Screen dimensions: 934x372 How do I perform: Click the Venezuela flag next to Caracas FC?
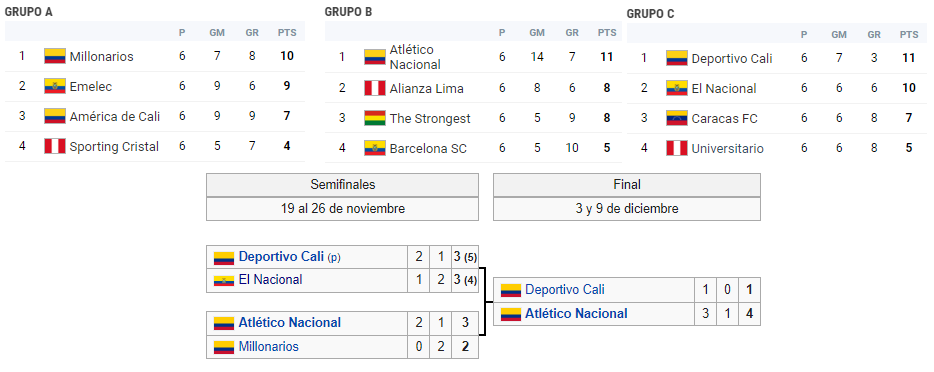click(677, 118)
